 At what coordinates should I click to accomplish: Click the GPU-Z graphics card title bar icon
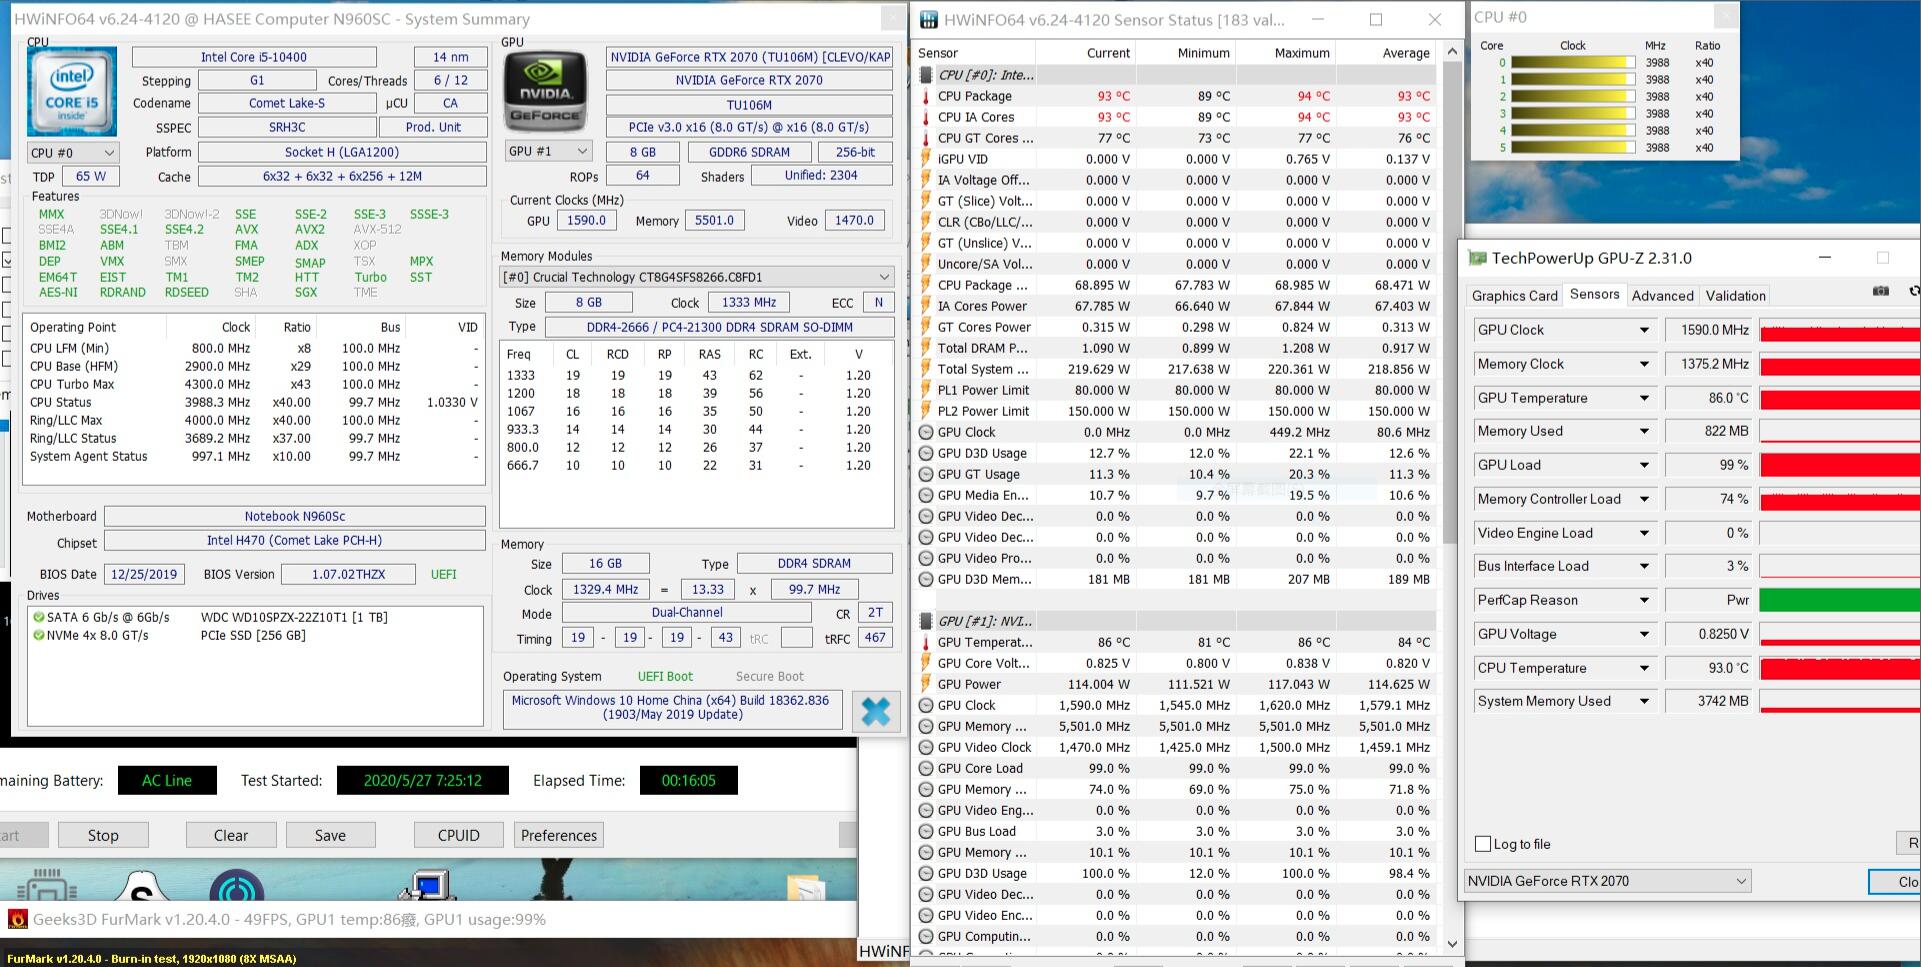pyautogui.click(x=1477, y=258)
